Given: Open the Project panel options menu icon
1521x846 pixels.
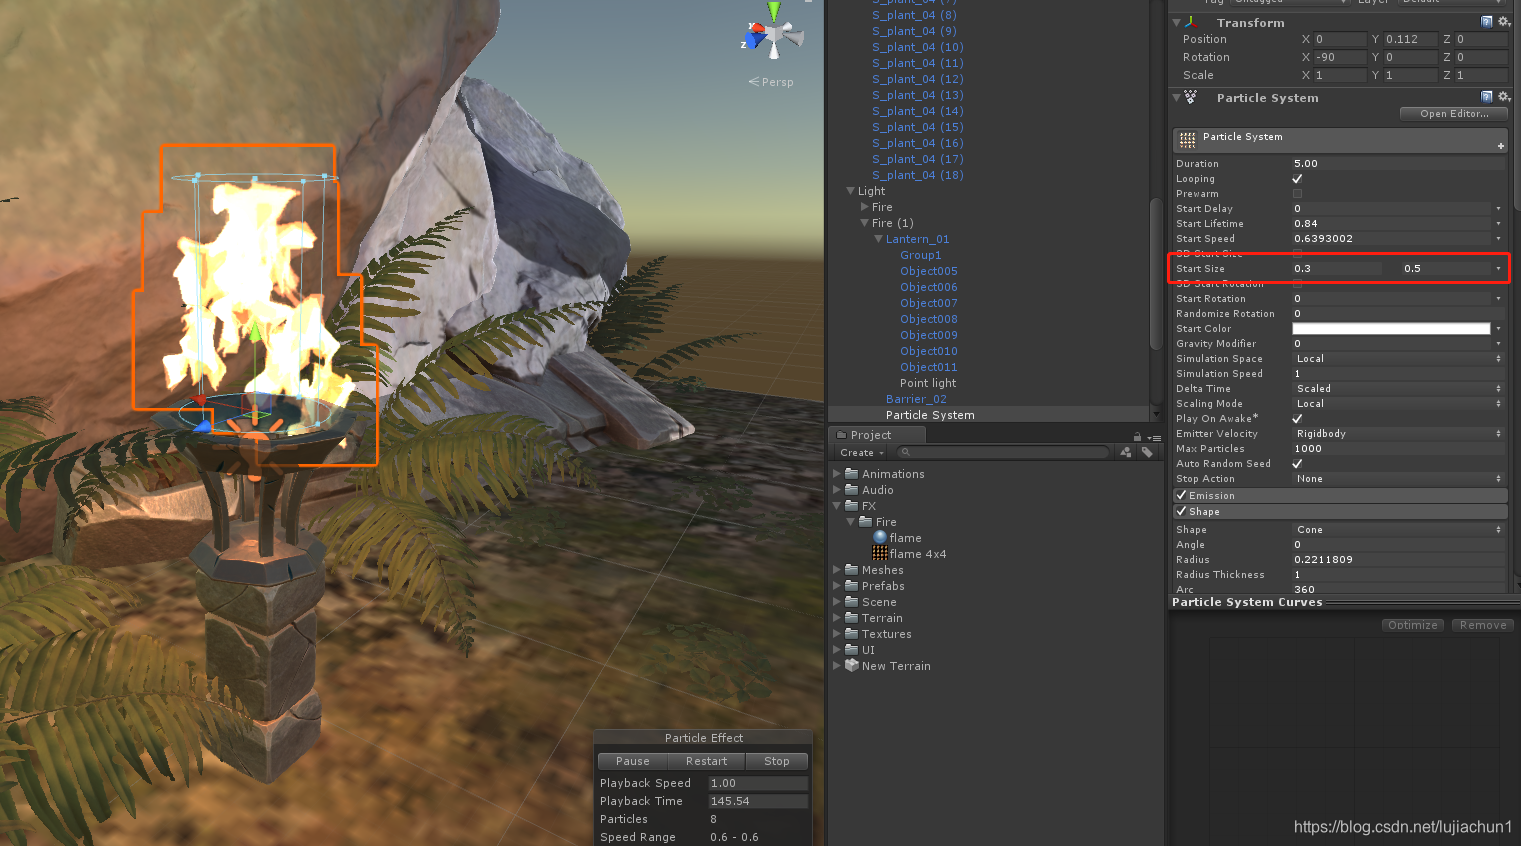Looking at the screenshot, I should click(1154, 438).
